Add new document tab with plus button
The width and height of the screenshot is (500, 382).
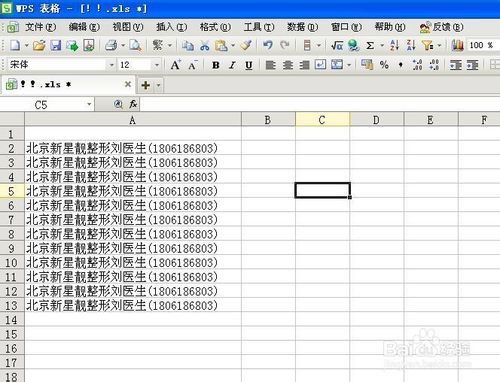(x=146, y=85)
